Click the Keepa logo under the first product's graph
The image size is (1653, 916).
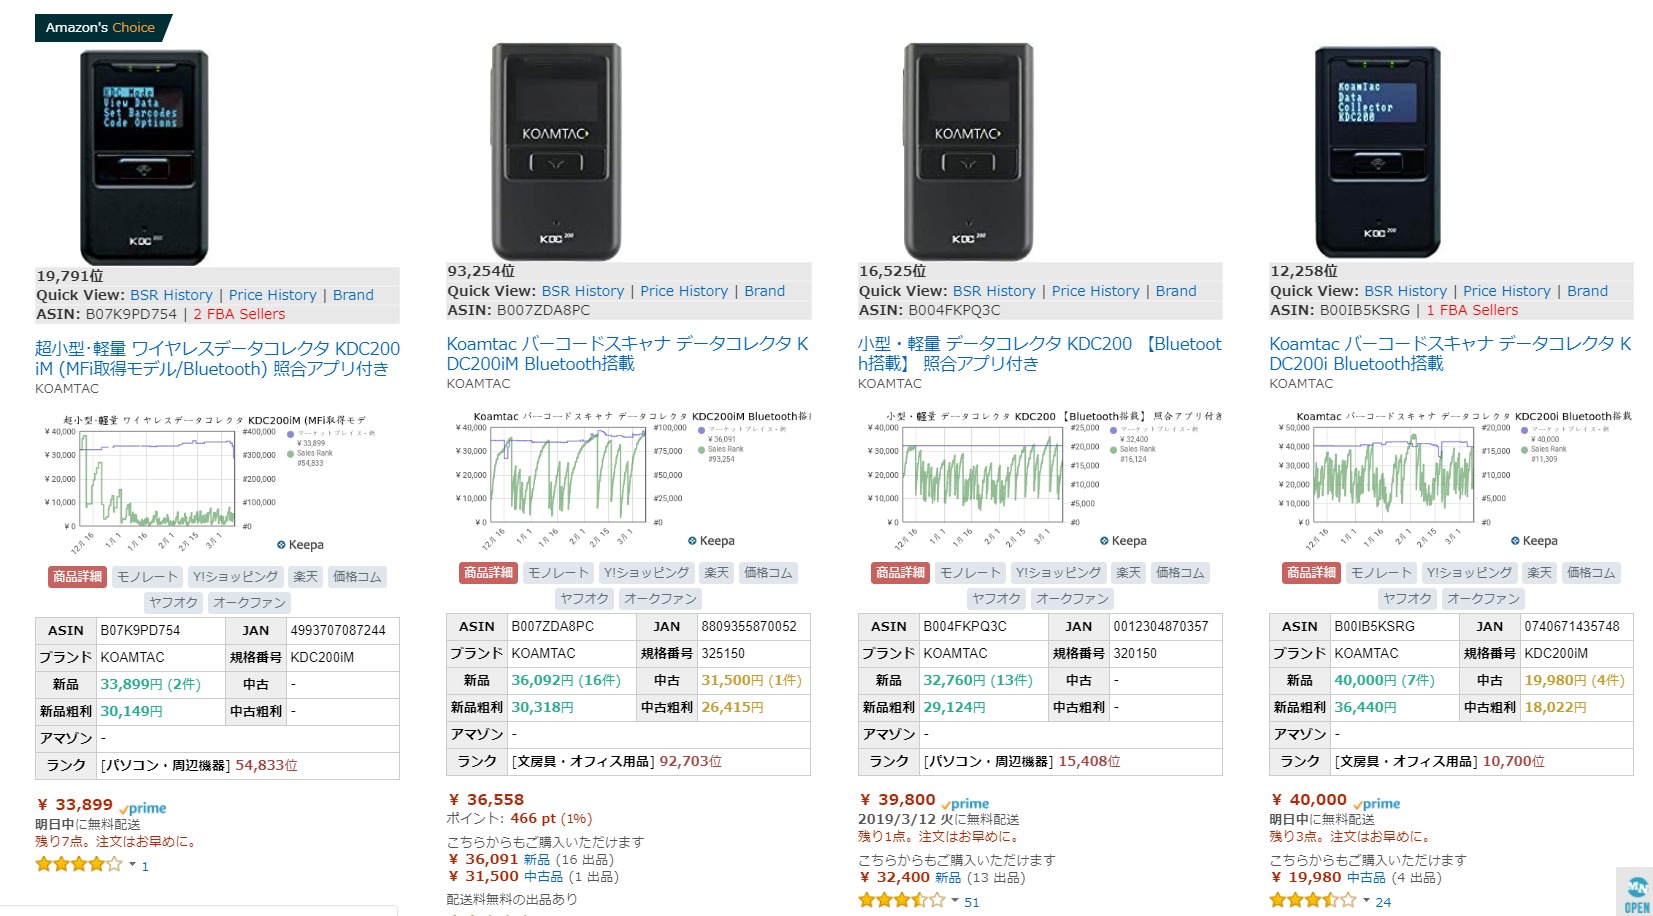coord(300,545)
